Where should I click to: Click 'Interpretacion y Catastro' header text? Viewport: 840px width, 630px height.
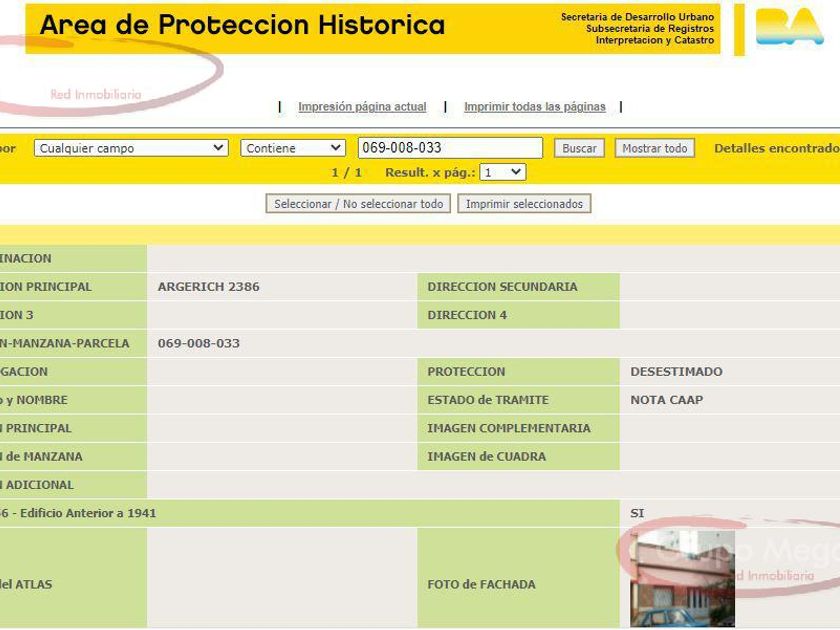(655, 40)
